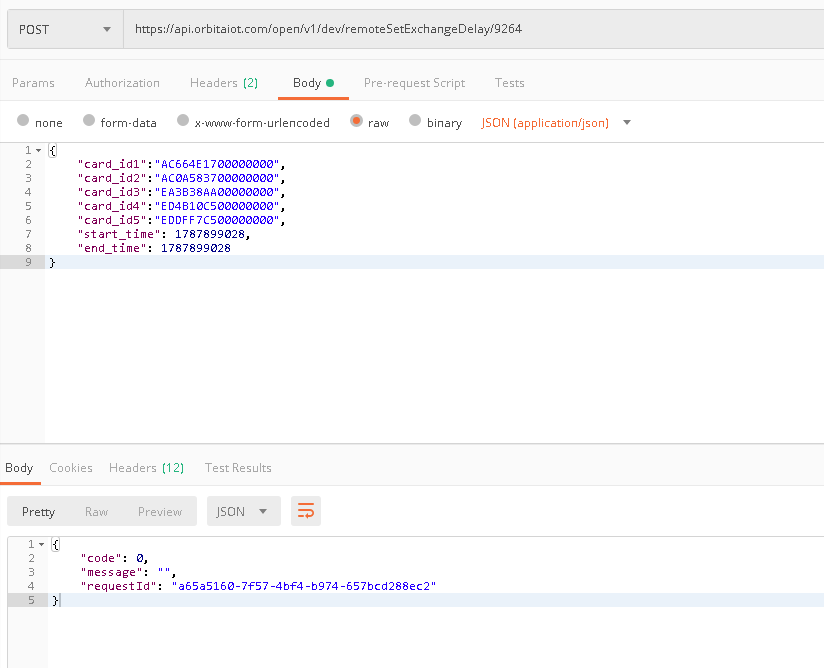824x668 pixels.
Task: Click the start_time value 1787899028
Action: click(210, 234)
